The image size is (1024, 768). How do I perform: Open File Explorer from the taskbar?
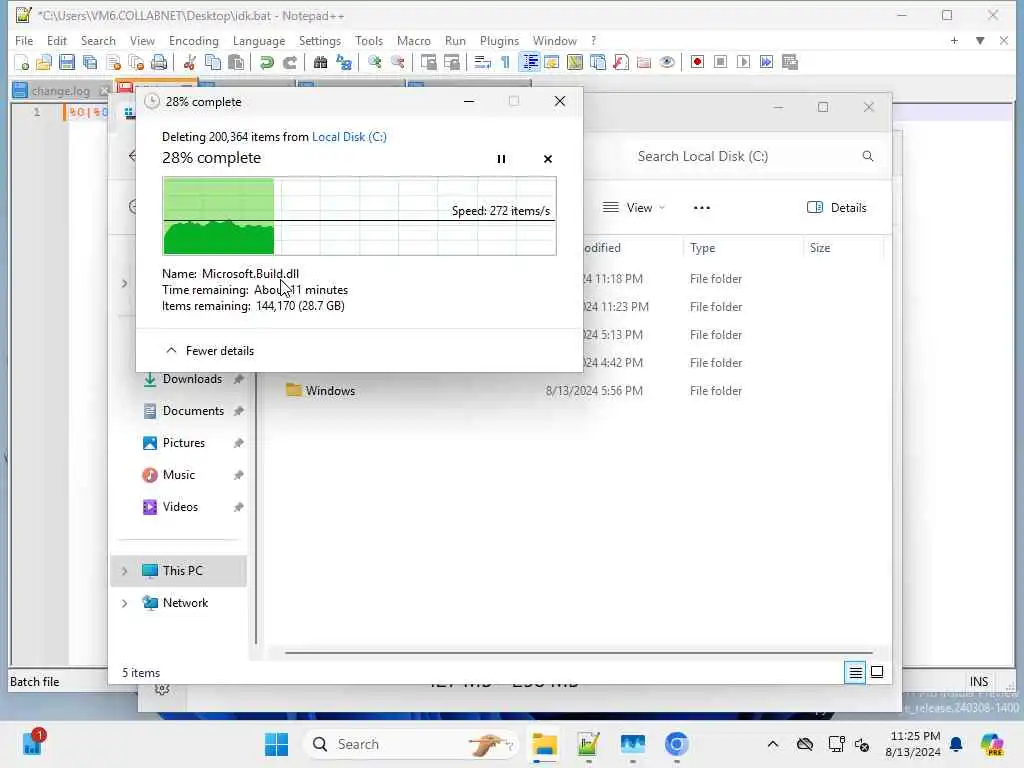(544, 744)
